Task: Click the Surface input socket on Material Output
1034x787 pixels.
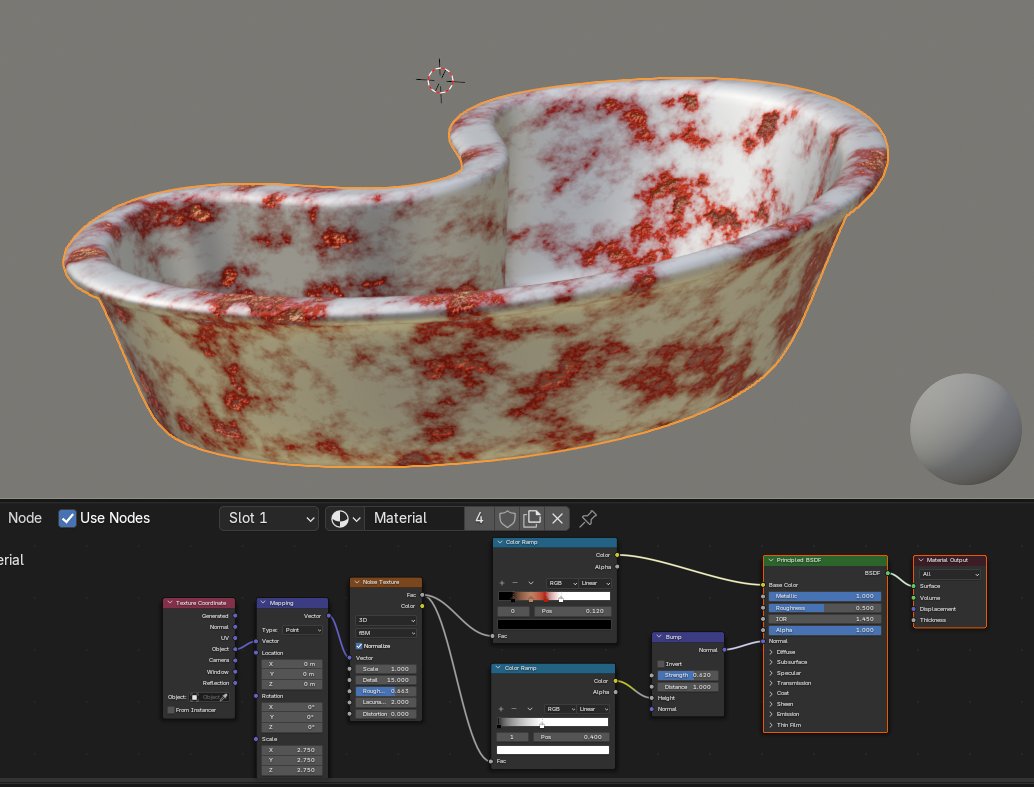Action: point(913,586)
